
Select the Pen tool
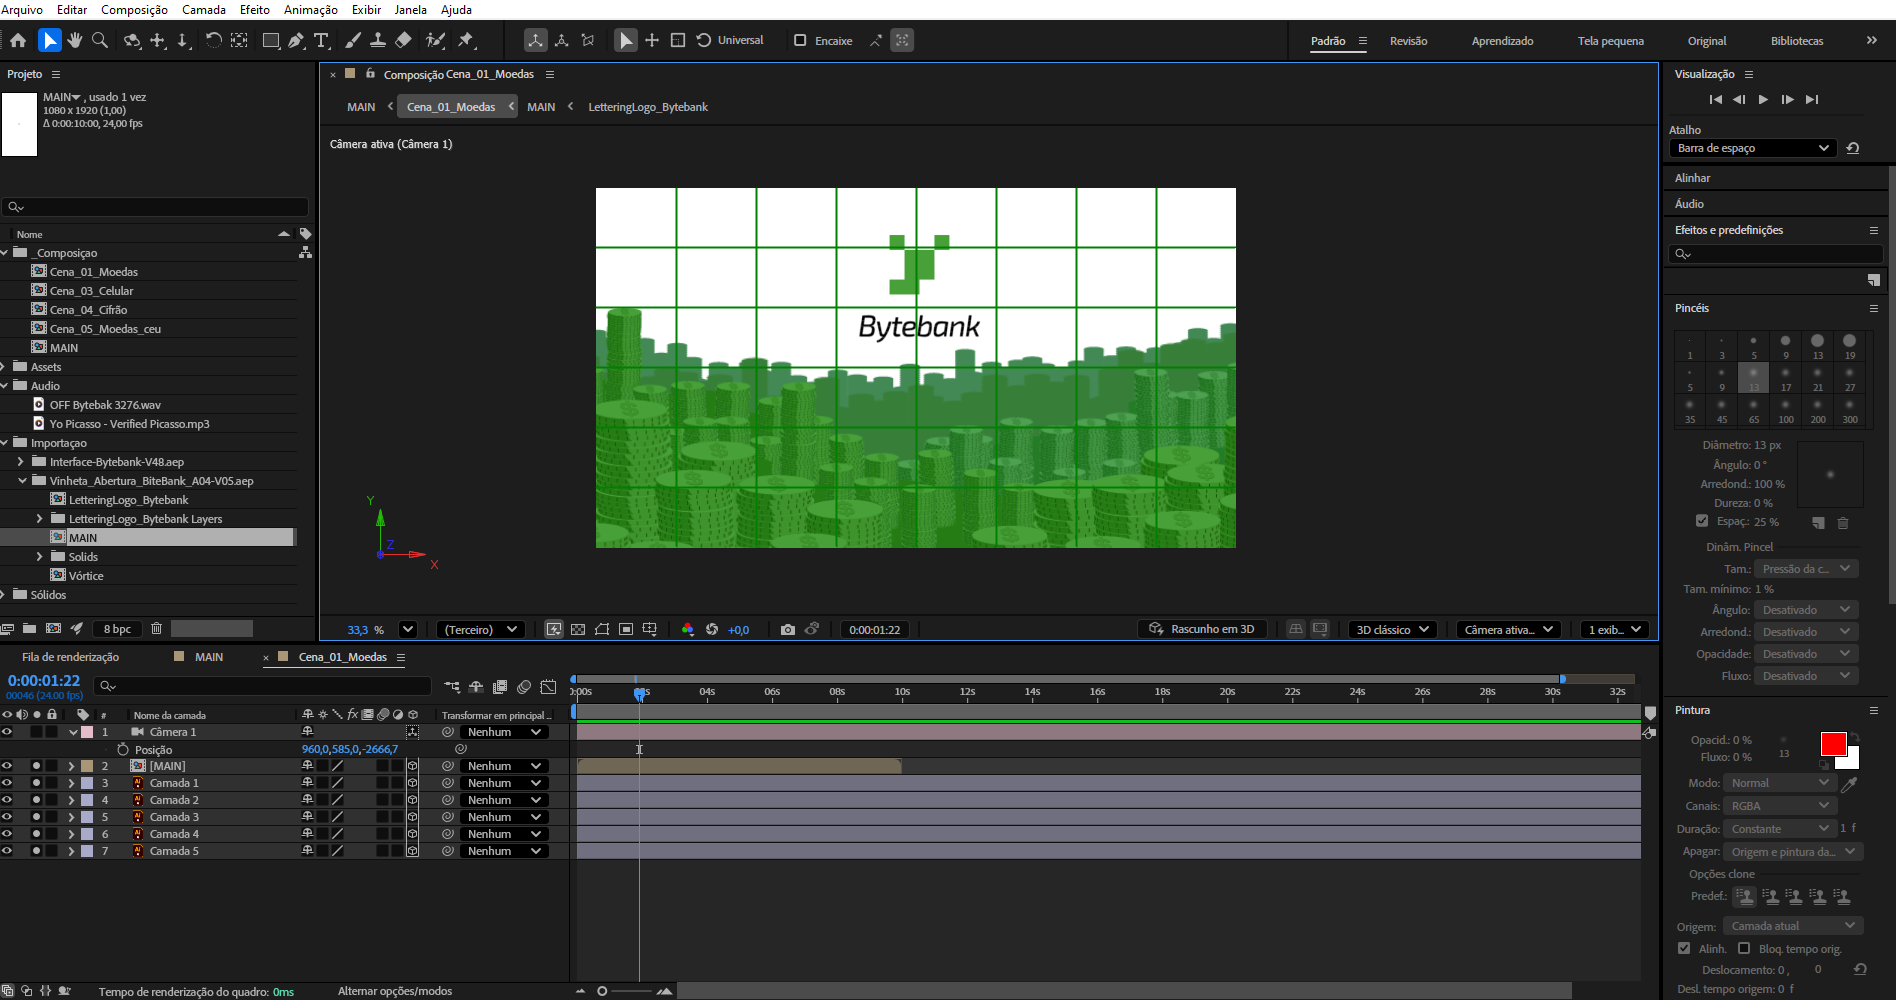coord(296,40)
